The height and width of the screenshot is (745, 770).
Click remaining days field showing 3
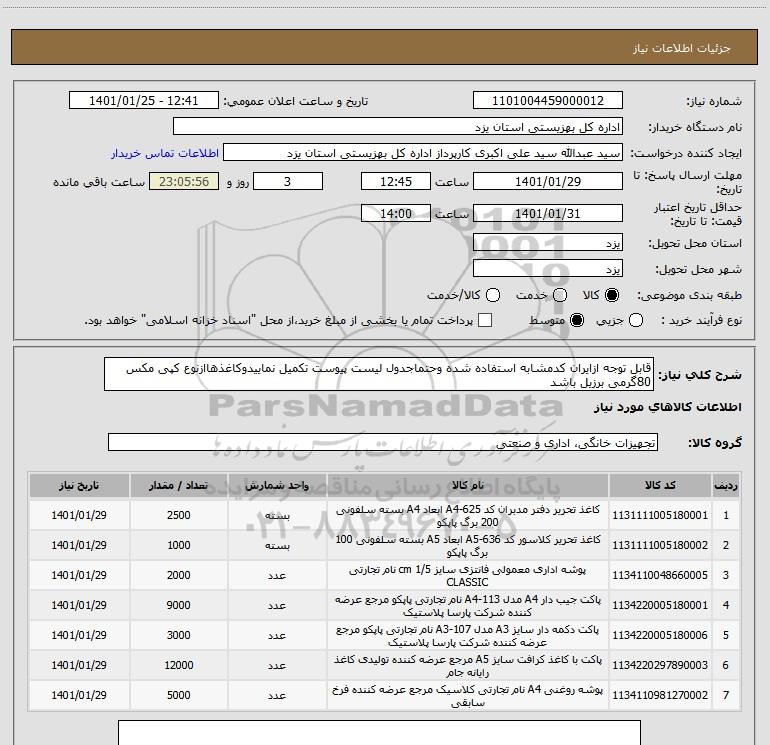click(288, 181)
